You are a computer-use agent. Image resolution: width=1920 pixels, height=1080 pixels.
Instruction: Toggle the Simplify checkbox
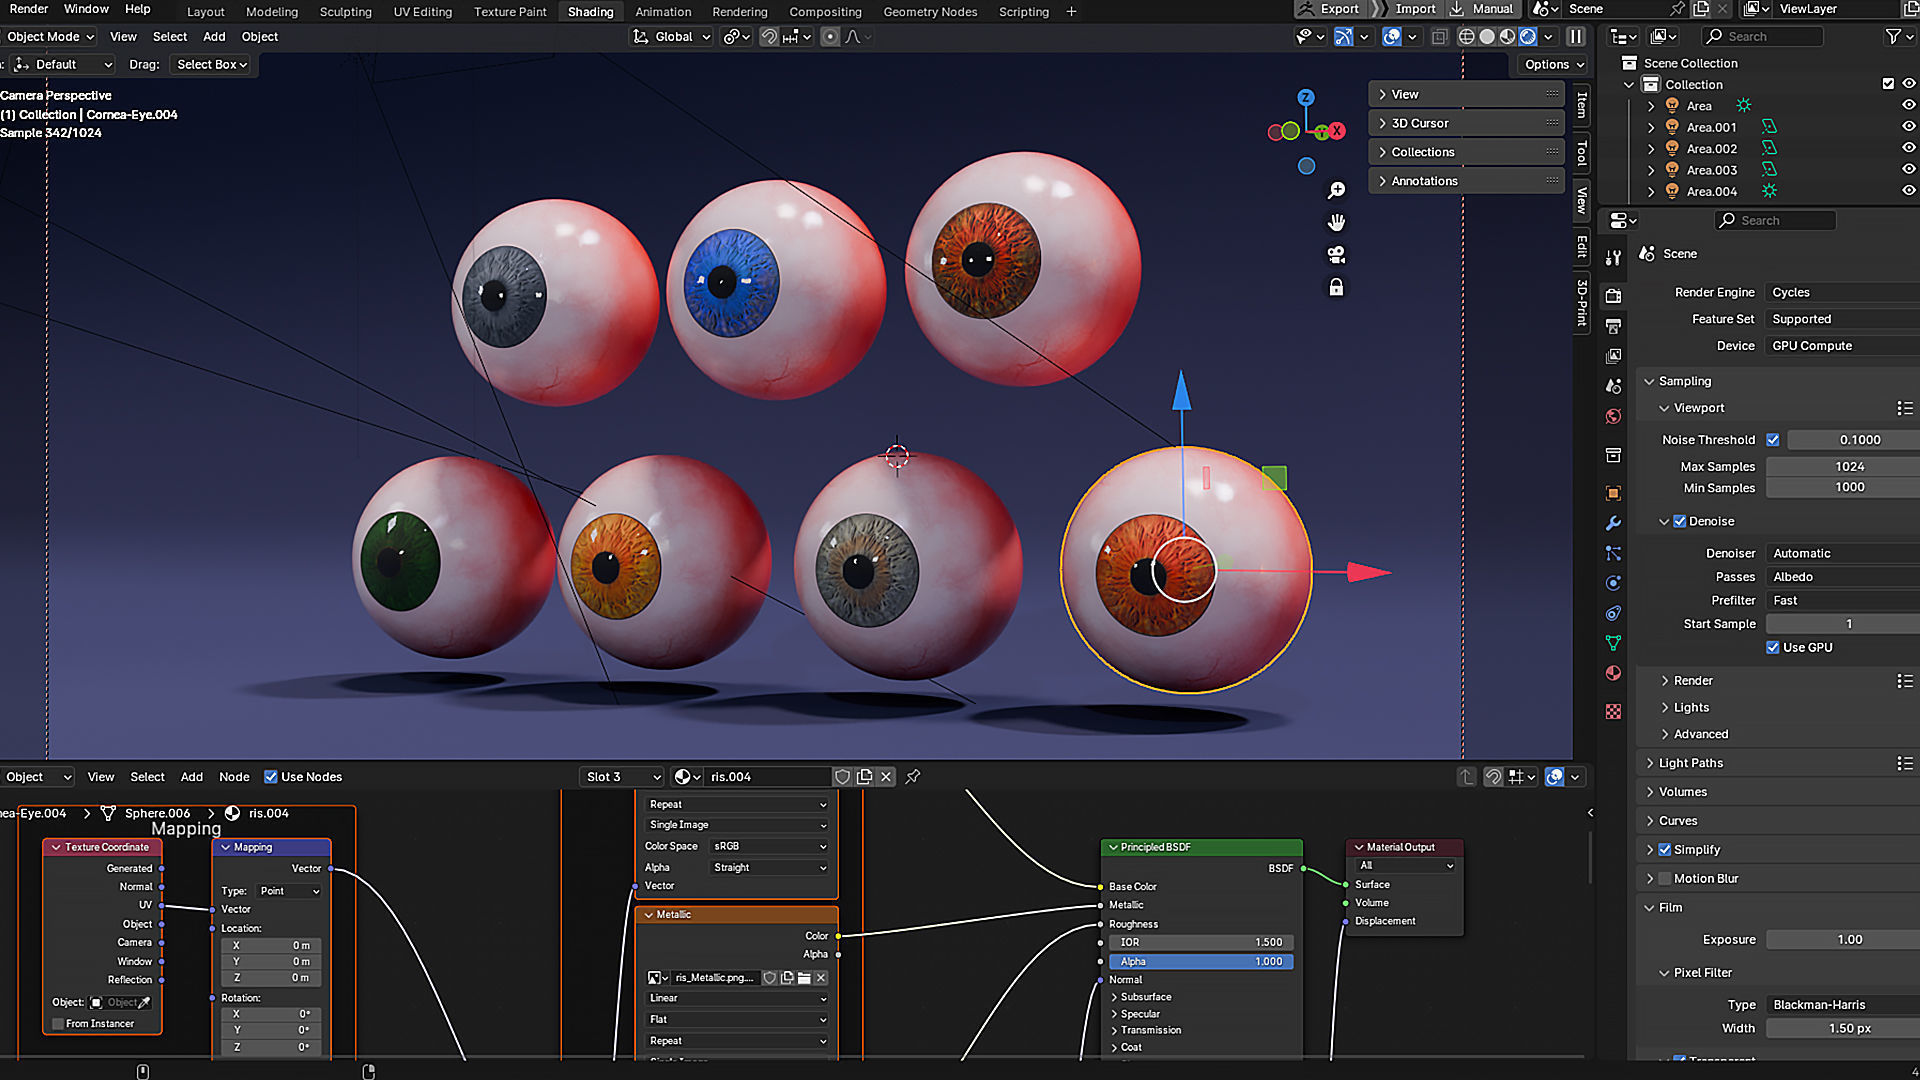[x=1665, y=850]
